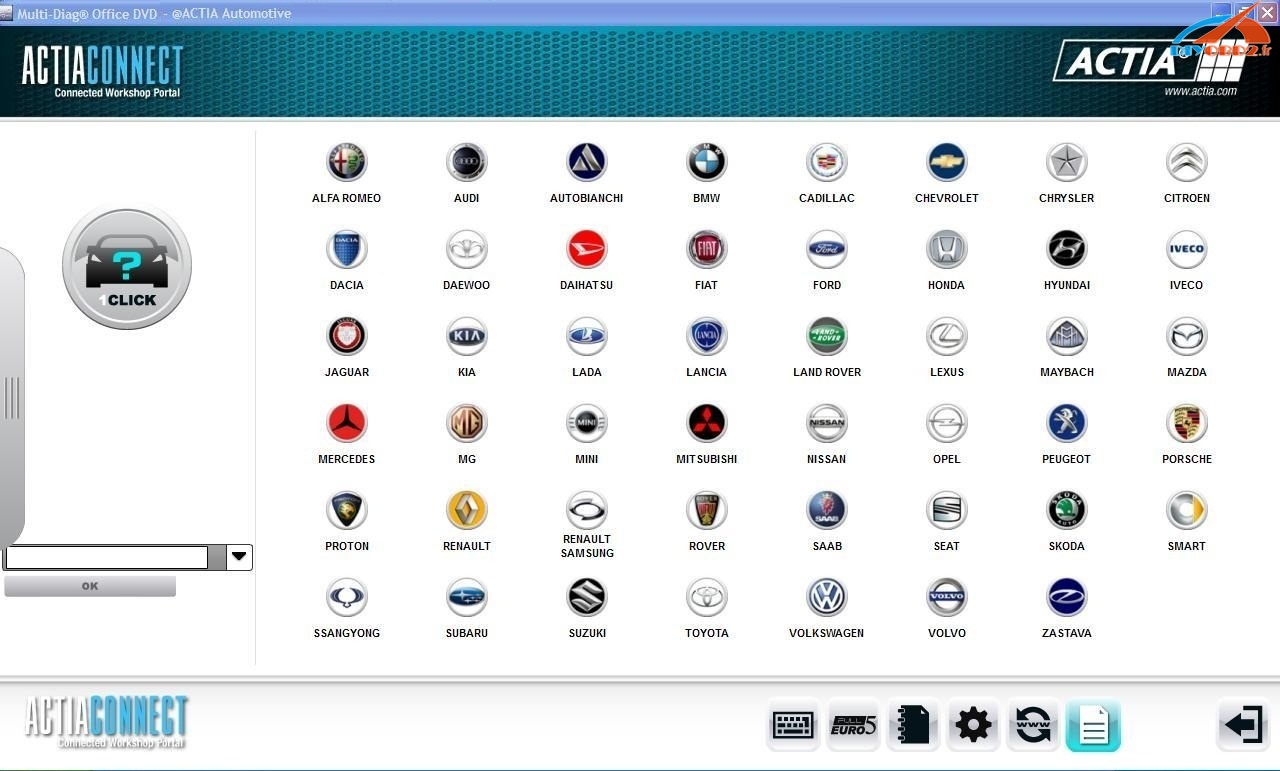Select the Lancia shield icon
Viewport: 1280px width, 771px height.
click(707, 336)
